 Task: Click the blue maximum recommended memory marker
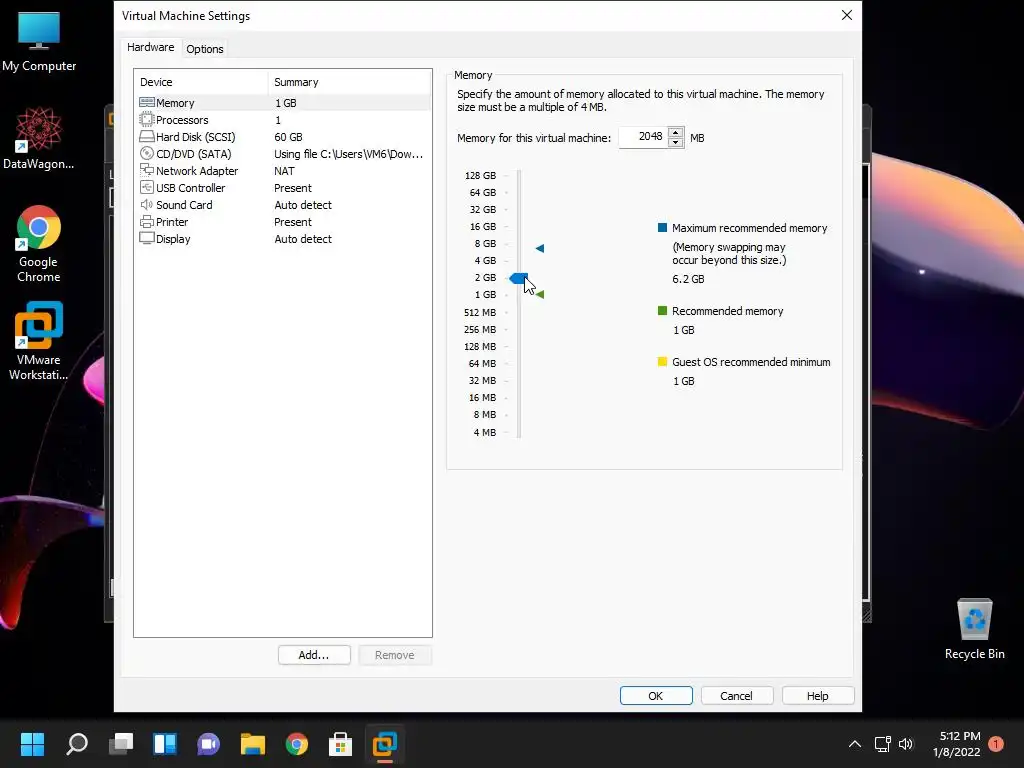click(539, 248)
